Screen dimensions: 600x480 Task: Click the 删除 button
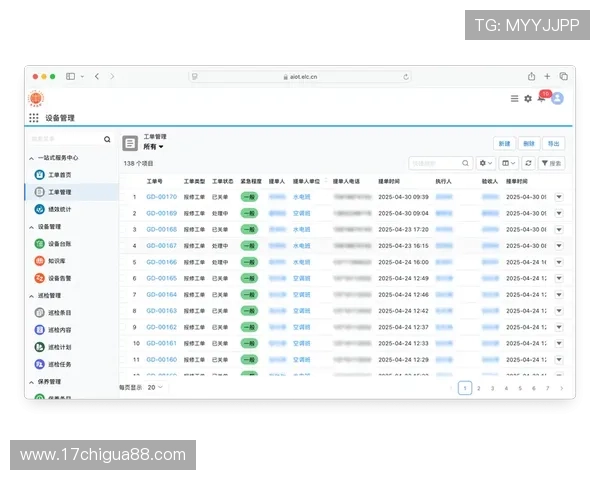click(x=529, y=144)
